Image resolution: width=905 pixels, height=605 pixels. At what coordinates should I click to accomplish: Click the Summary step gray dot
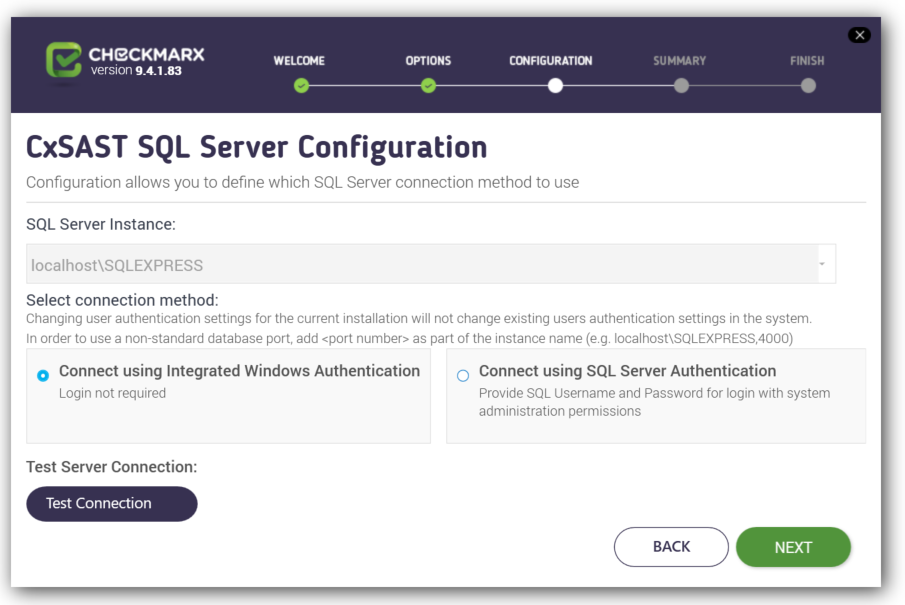pyautogui.click(x=682, y=86)
